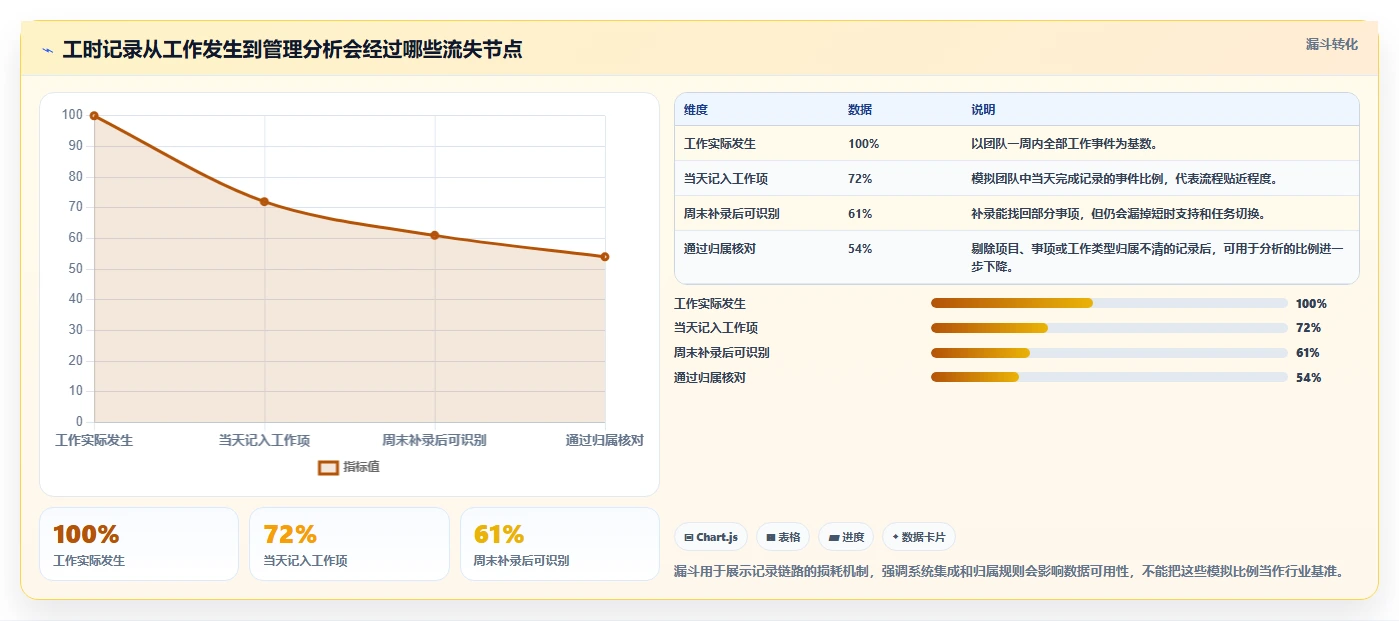1399x621 pixels.
Task: Toggle the 指标值 legend swatch under the chart
Action: tap(328, 467)
